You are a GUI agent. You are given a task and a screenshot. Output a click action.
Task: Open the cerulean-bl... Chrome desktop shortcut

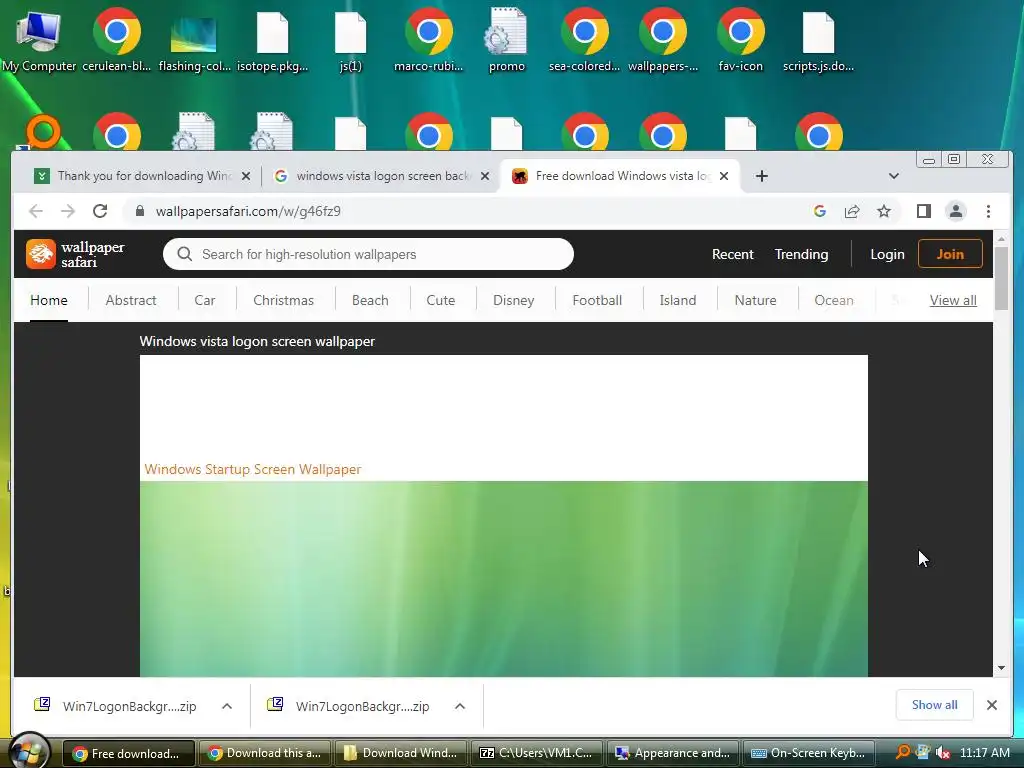(116, 39)
